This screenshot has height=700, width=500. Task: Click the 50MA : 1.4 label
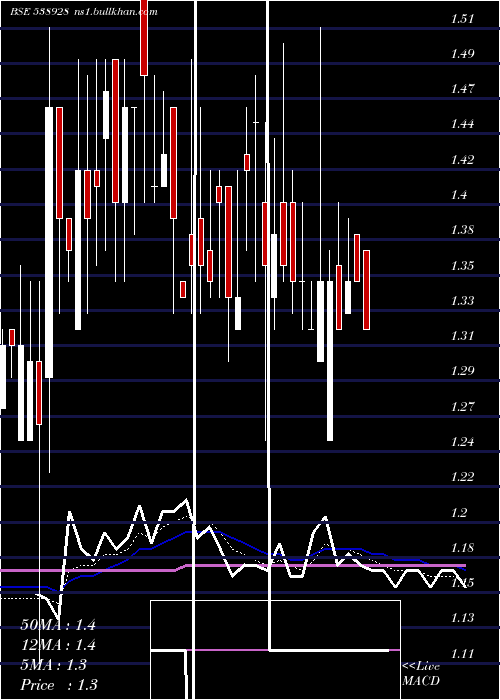58,625
